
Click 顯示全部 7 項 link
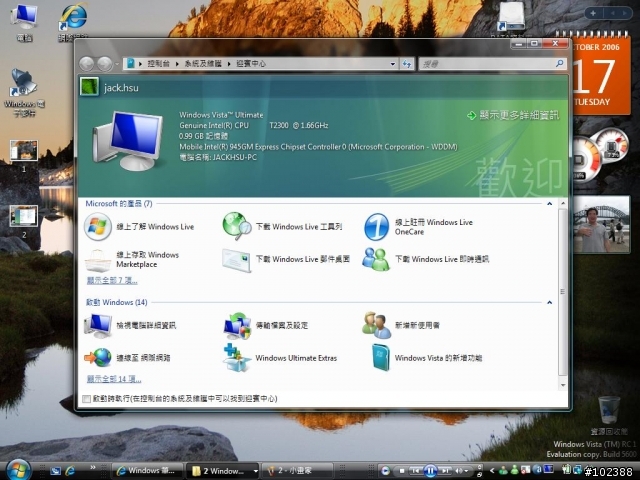coord(112,280)
